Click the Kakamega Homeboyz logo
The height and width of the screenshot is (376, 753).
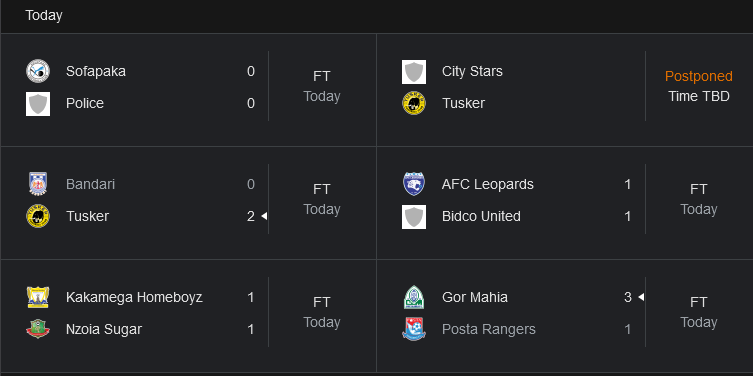point(38,297)
